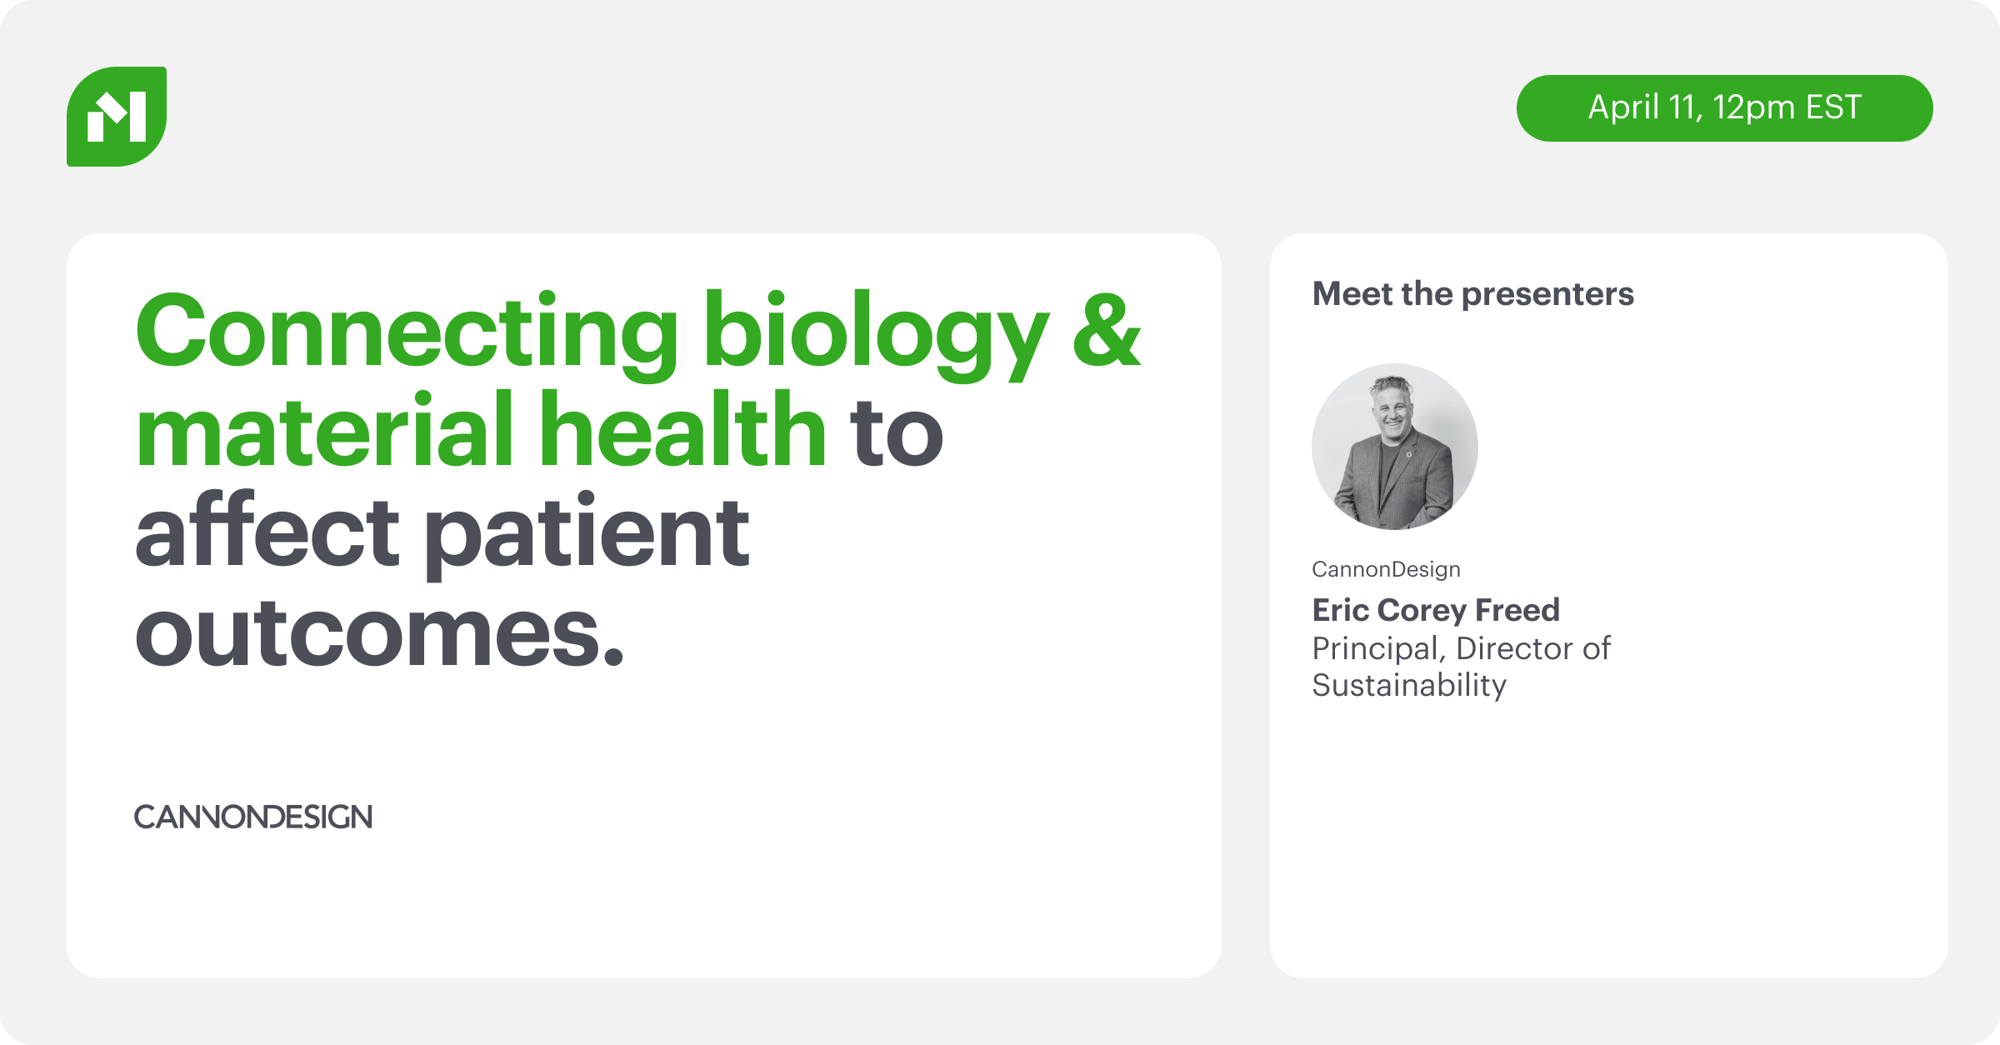Click the Eric Corey Freed name
The width and height of the screenshot is (2000, 1045).
click(1435, 609)
